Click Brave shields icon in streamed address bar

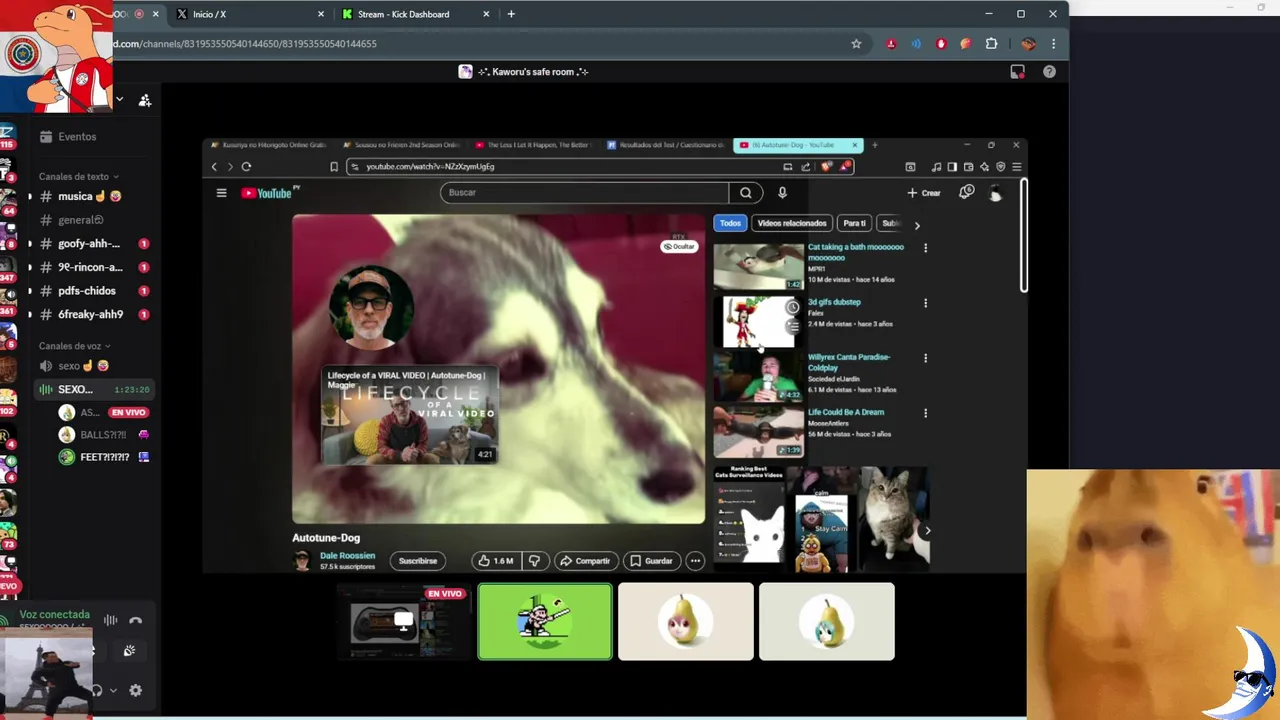[x=826, y=167]
